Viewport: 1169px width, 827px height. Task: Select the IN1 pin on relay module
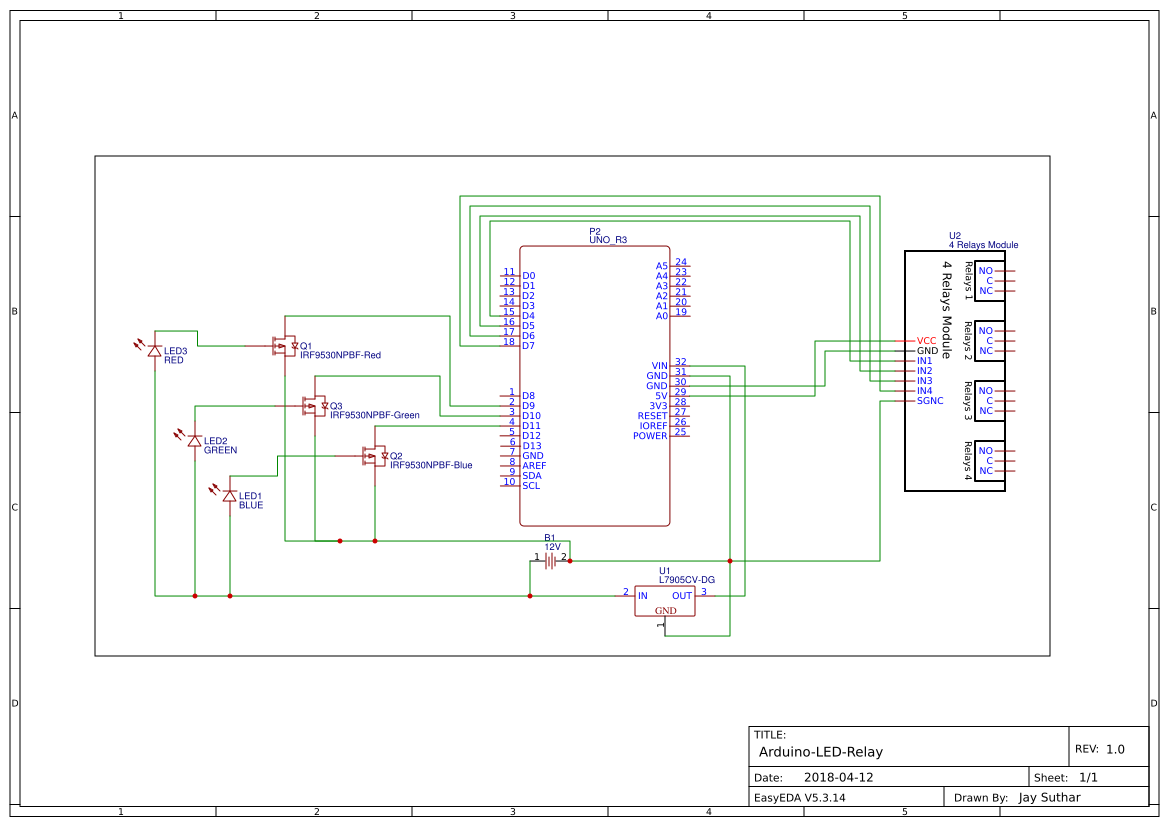[x=924, y=361]
